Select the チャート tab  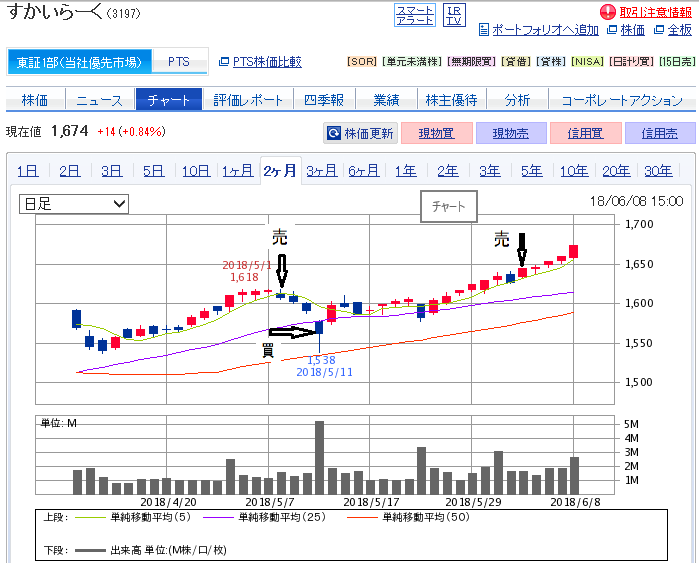169,99
